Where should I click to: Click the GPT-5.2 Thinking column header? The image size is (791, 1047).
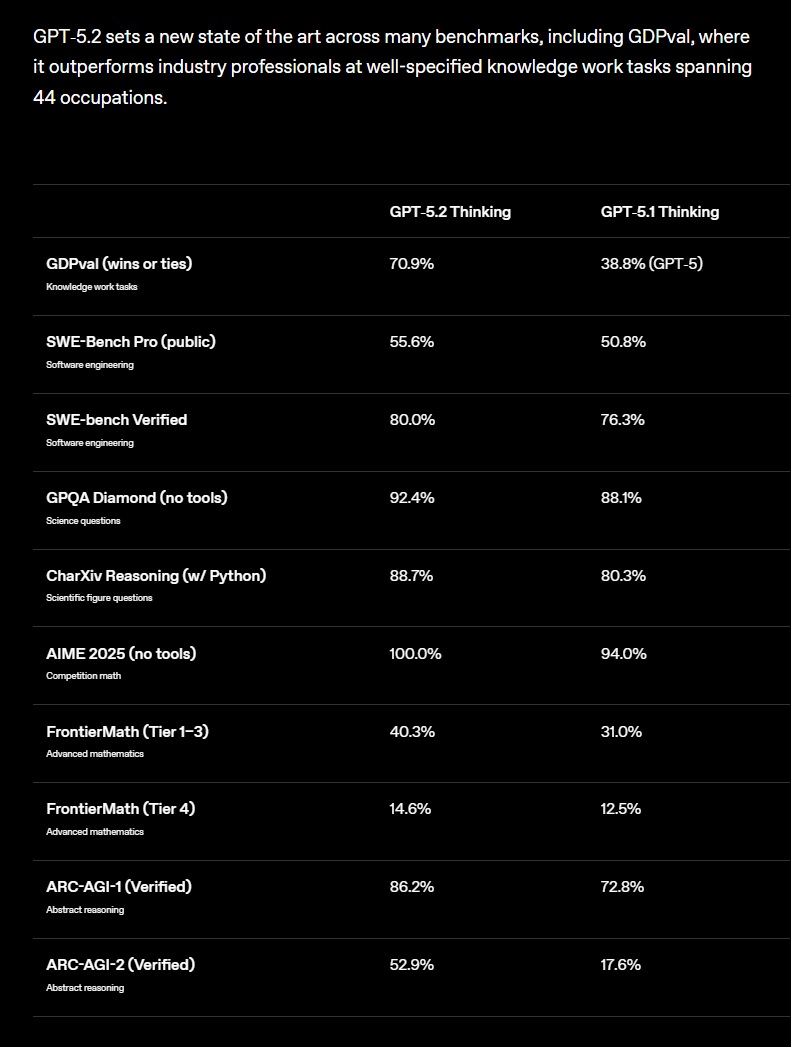[450, 212]
